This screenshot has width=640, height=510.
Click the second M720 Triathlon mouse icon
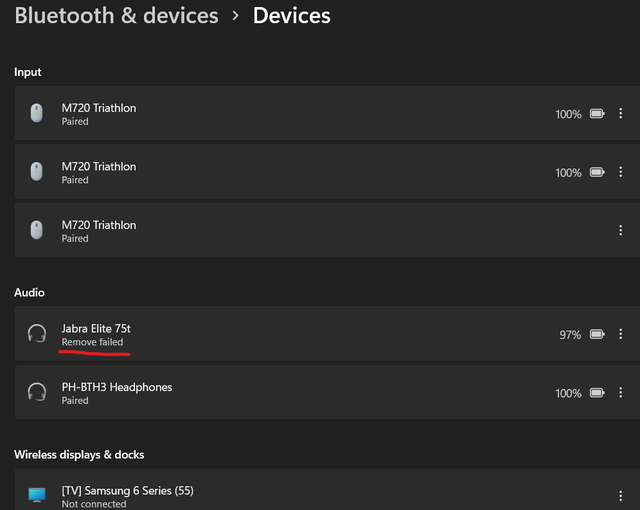[37, 172]
